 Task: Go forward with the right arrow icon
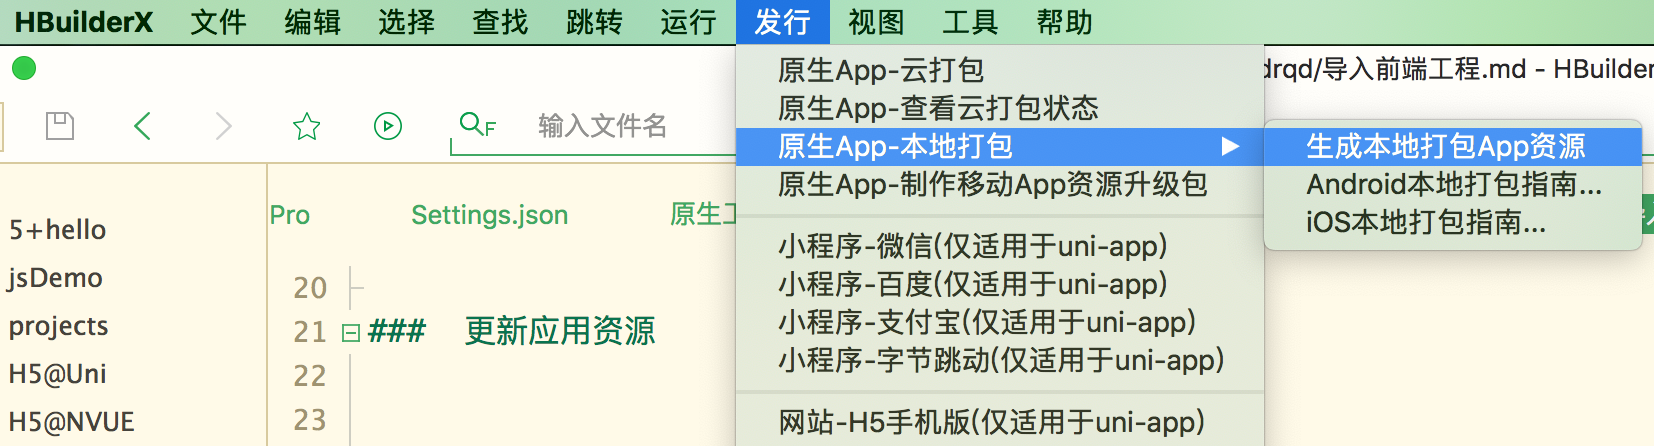tap(224, 126)
